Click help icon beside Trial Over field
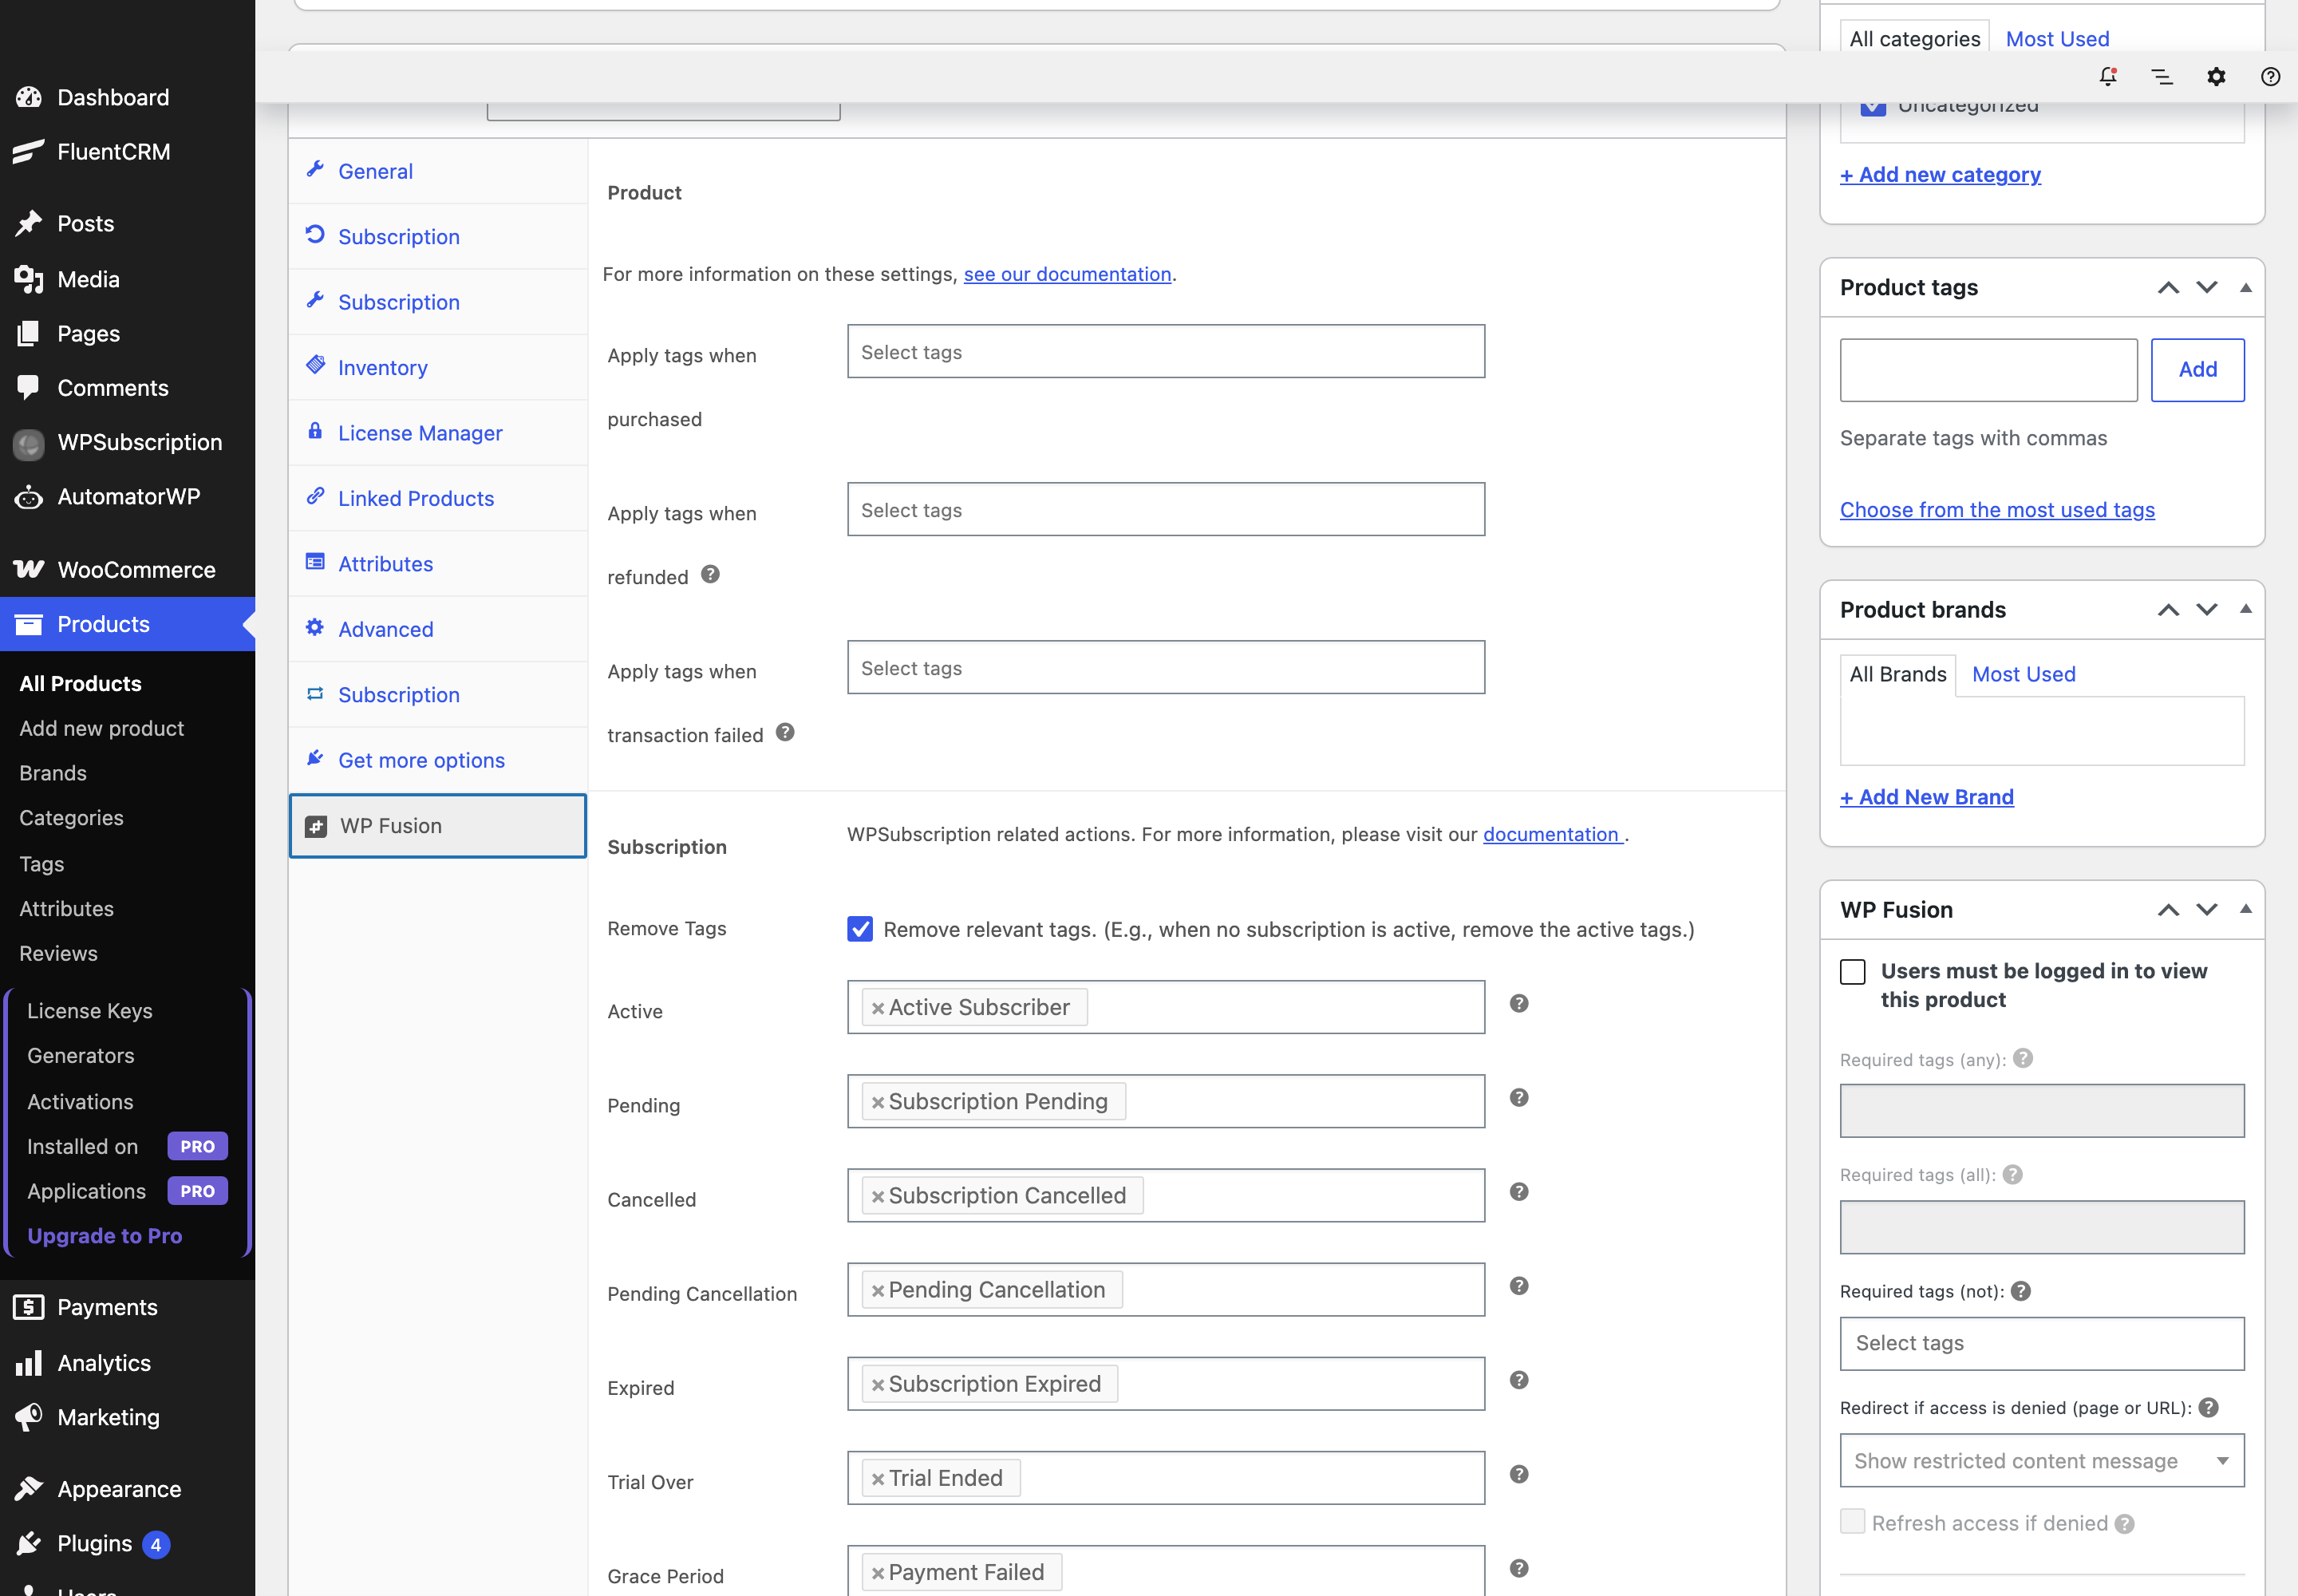The height and width of the screenshot is (1596, 2298). 1518,1474
